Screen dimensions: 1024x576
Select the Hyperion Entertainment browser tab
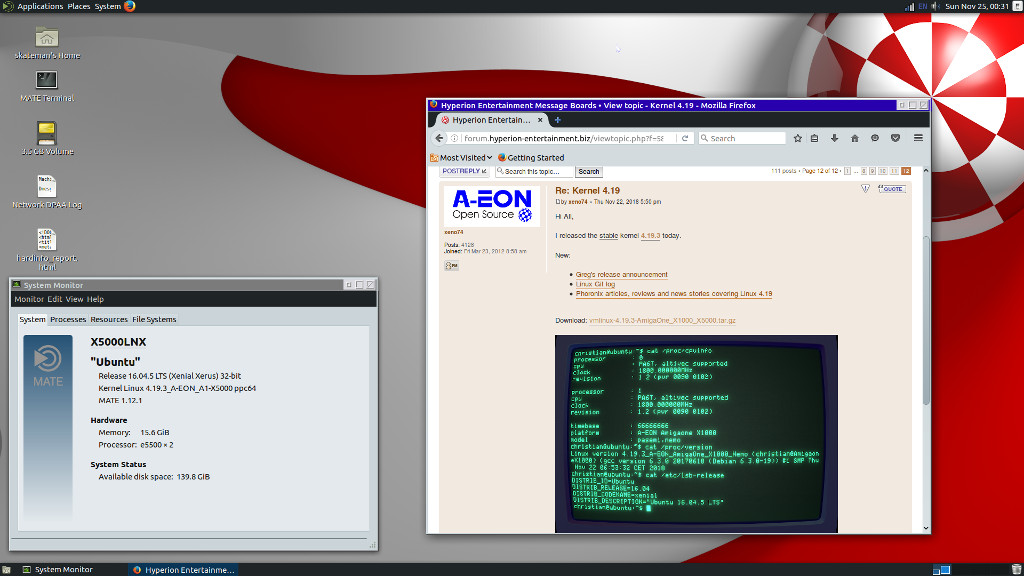pos(491,120)
